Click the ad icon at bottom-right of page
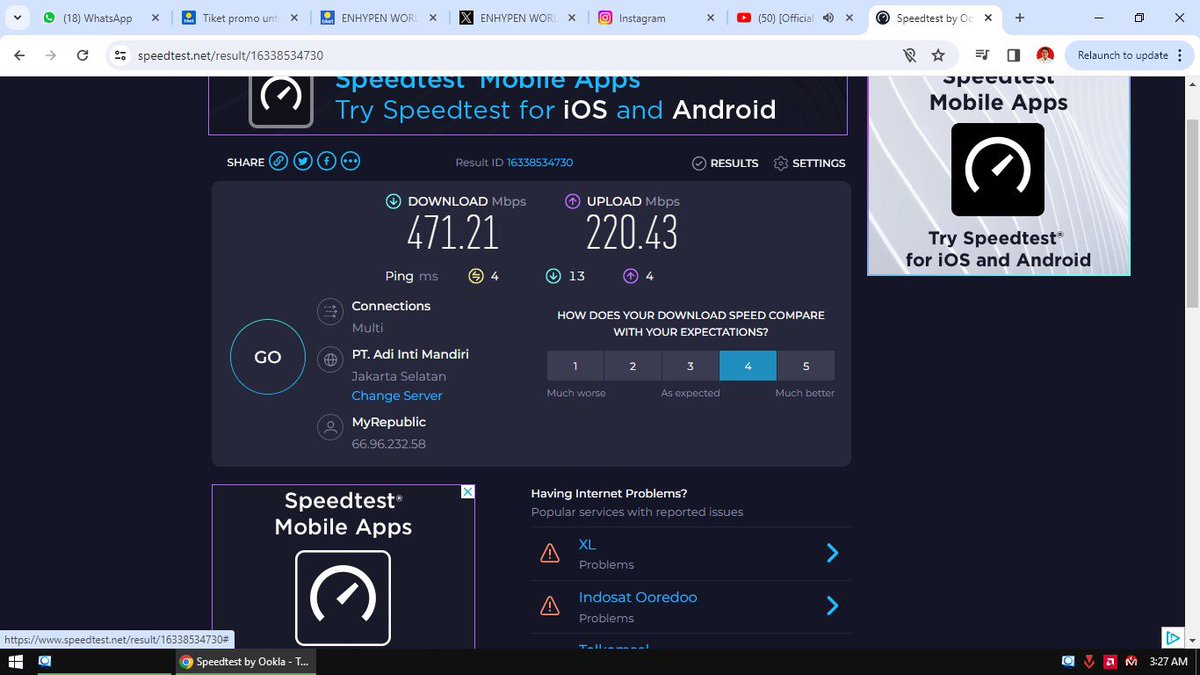1200x675 pixels. coord(1172,637)
